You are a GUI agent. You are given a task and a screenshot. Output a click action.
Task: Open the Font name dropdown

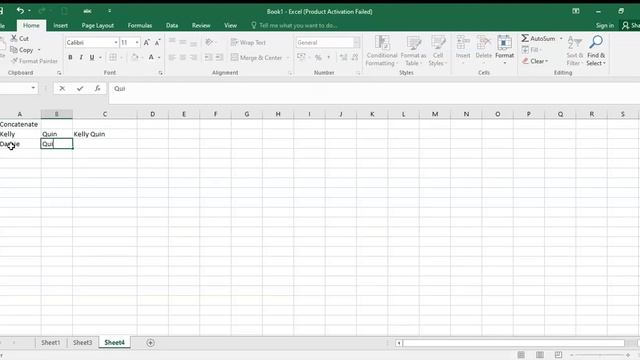click(116, 42)
